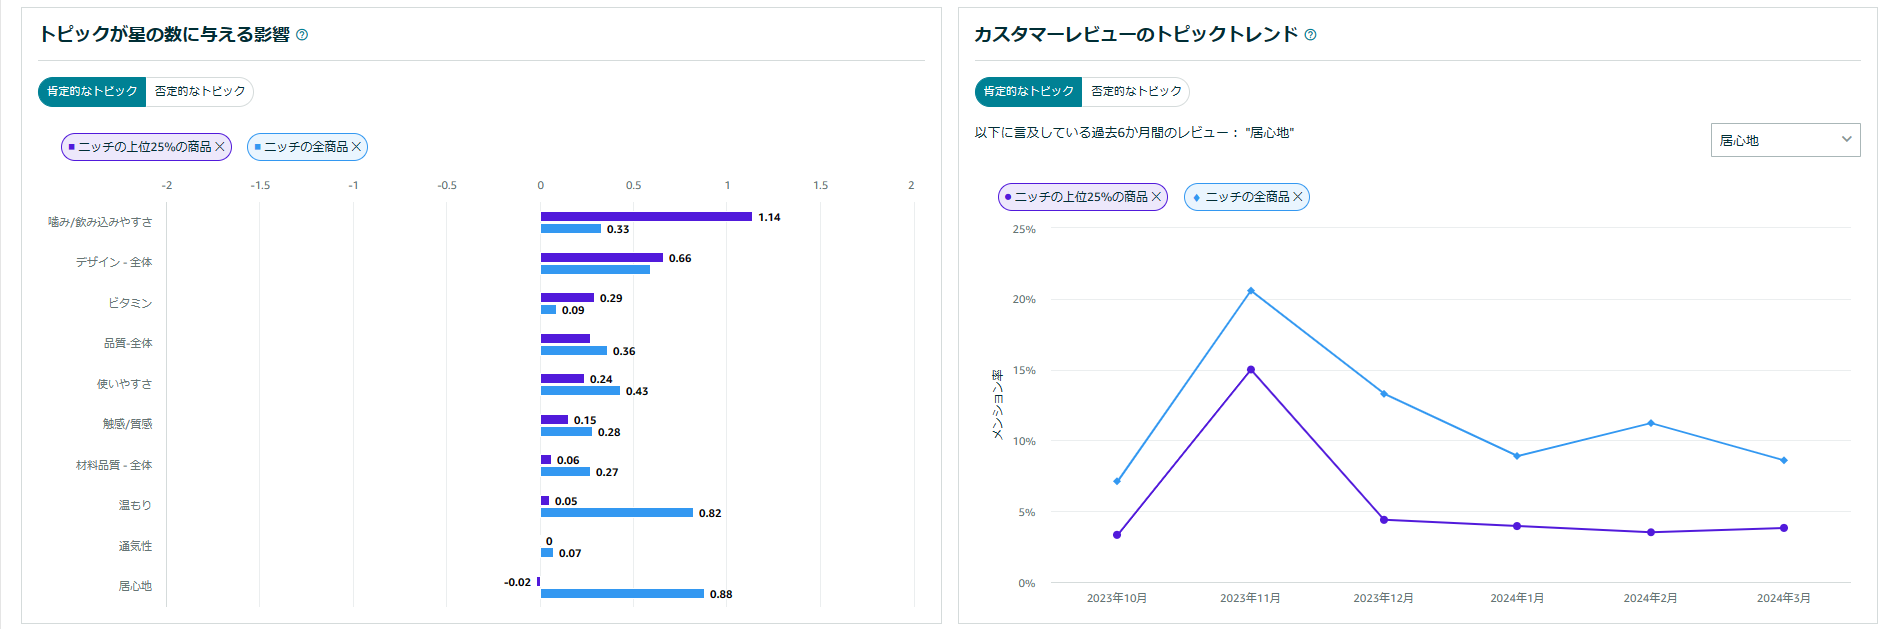Click the 品質-全体 row label
Viewport: 1895px width, 629px height.
point(128,343)
